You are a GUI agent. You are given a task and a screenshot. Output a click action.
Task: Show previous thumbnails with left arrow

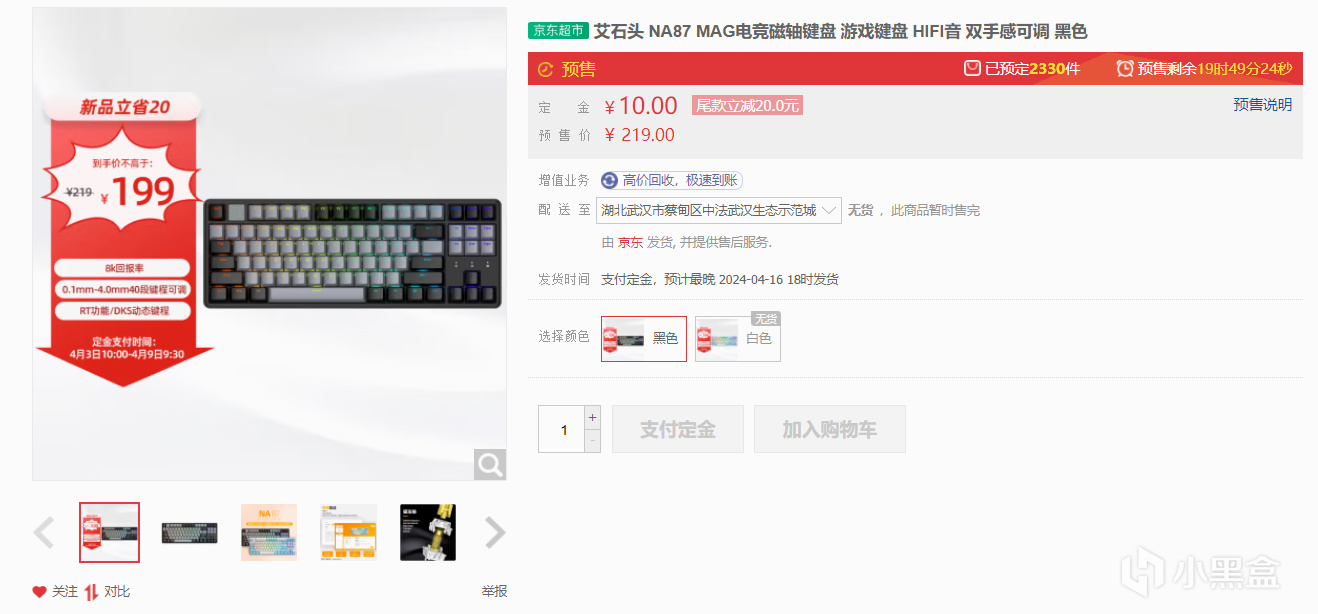click(x=44, y=533)
